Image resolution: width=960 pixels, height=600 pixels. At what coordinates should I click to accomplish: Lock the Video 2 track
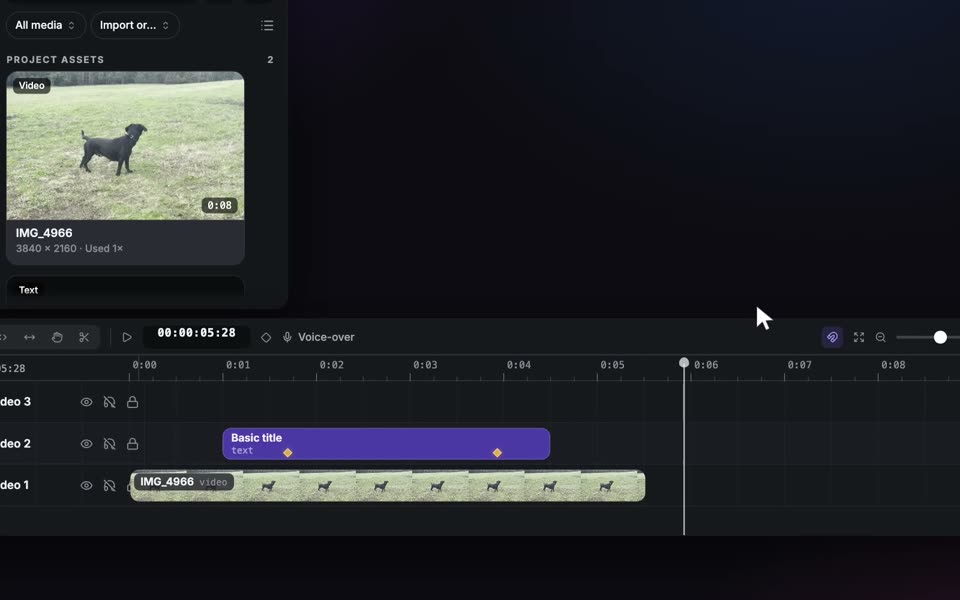pyautogui.click(x=132, y=444)
